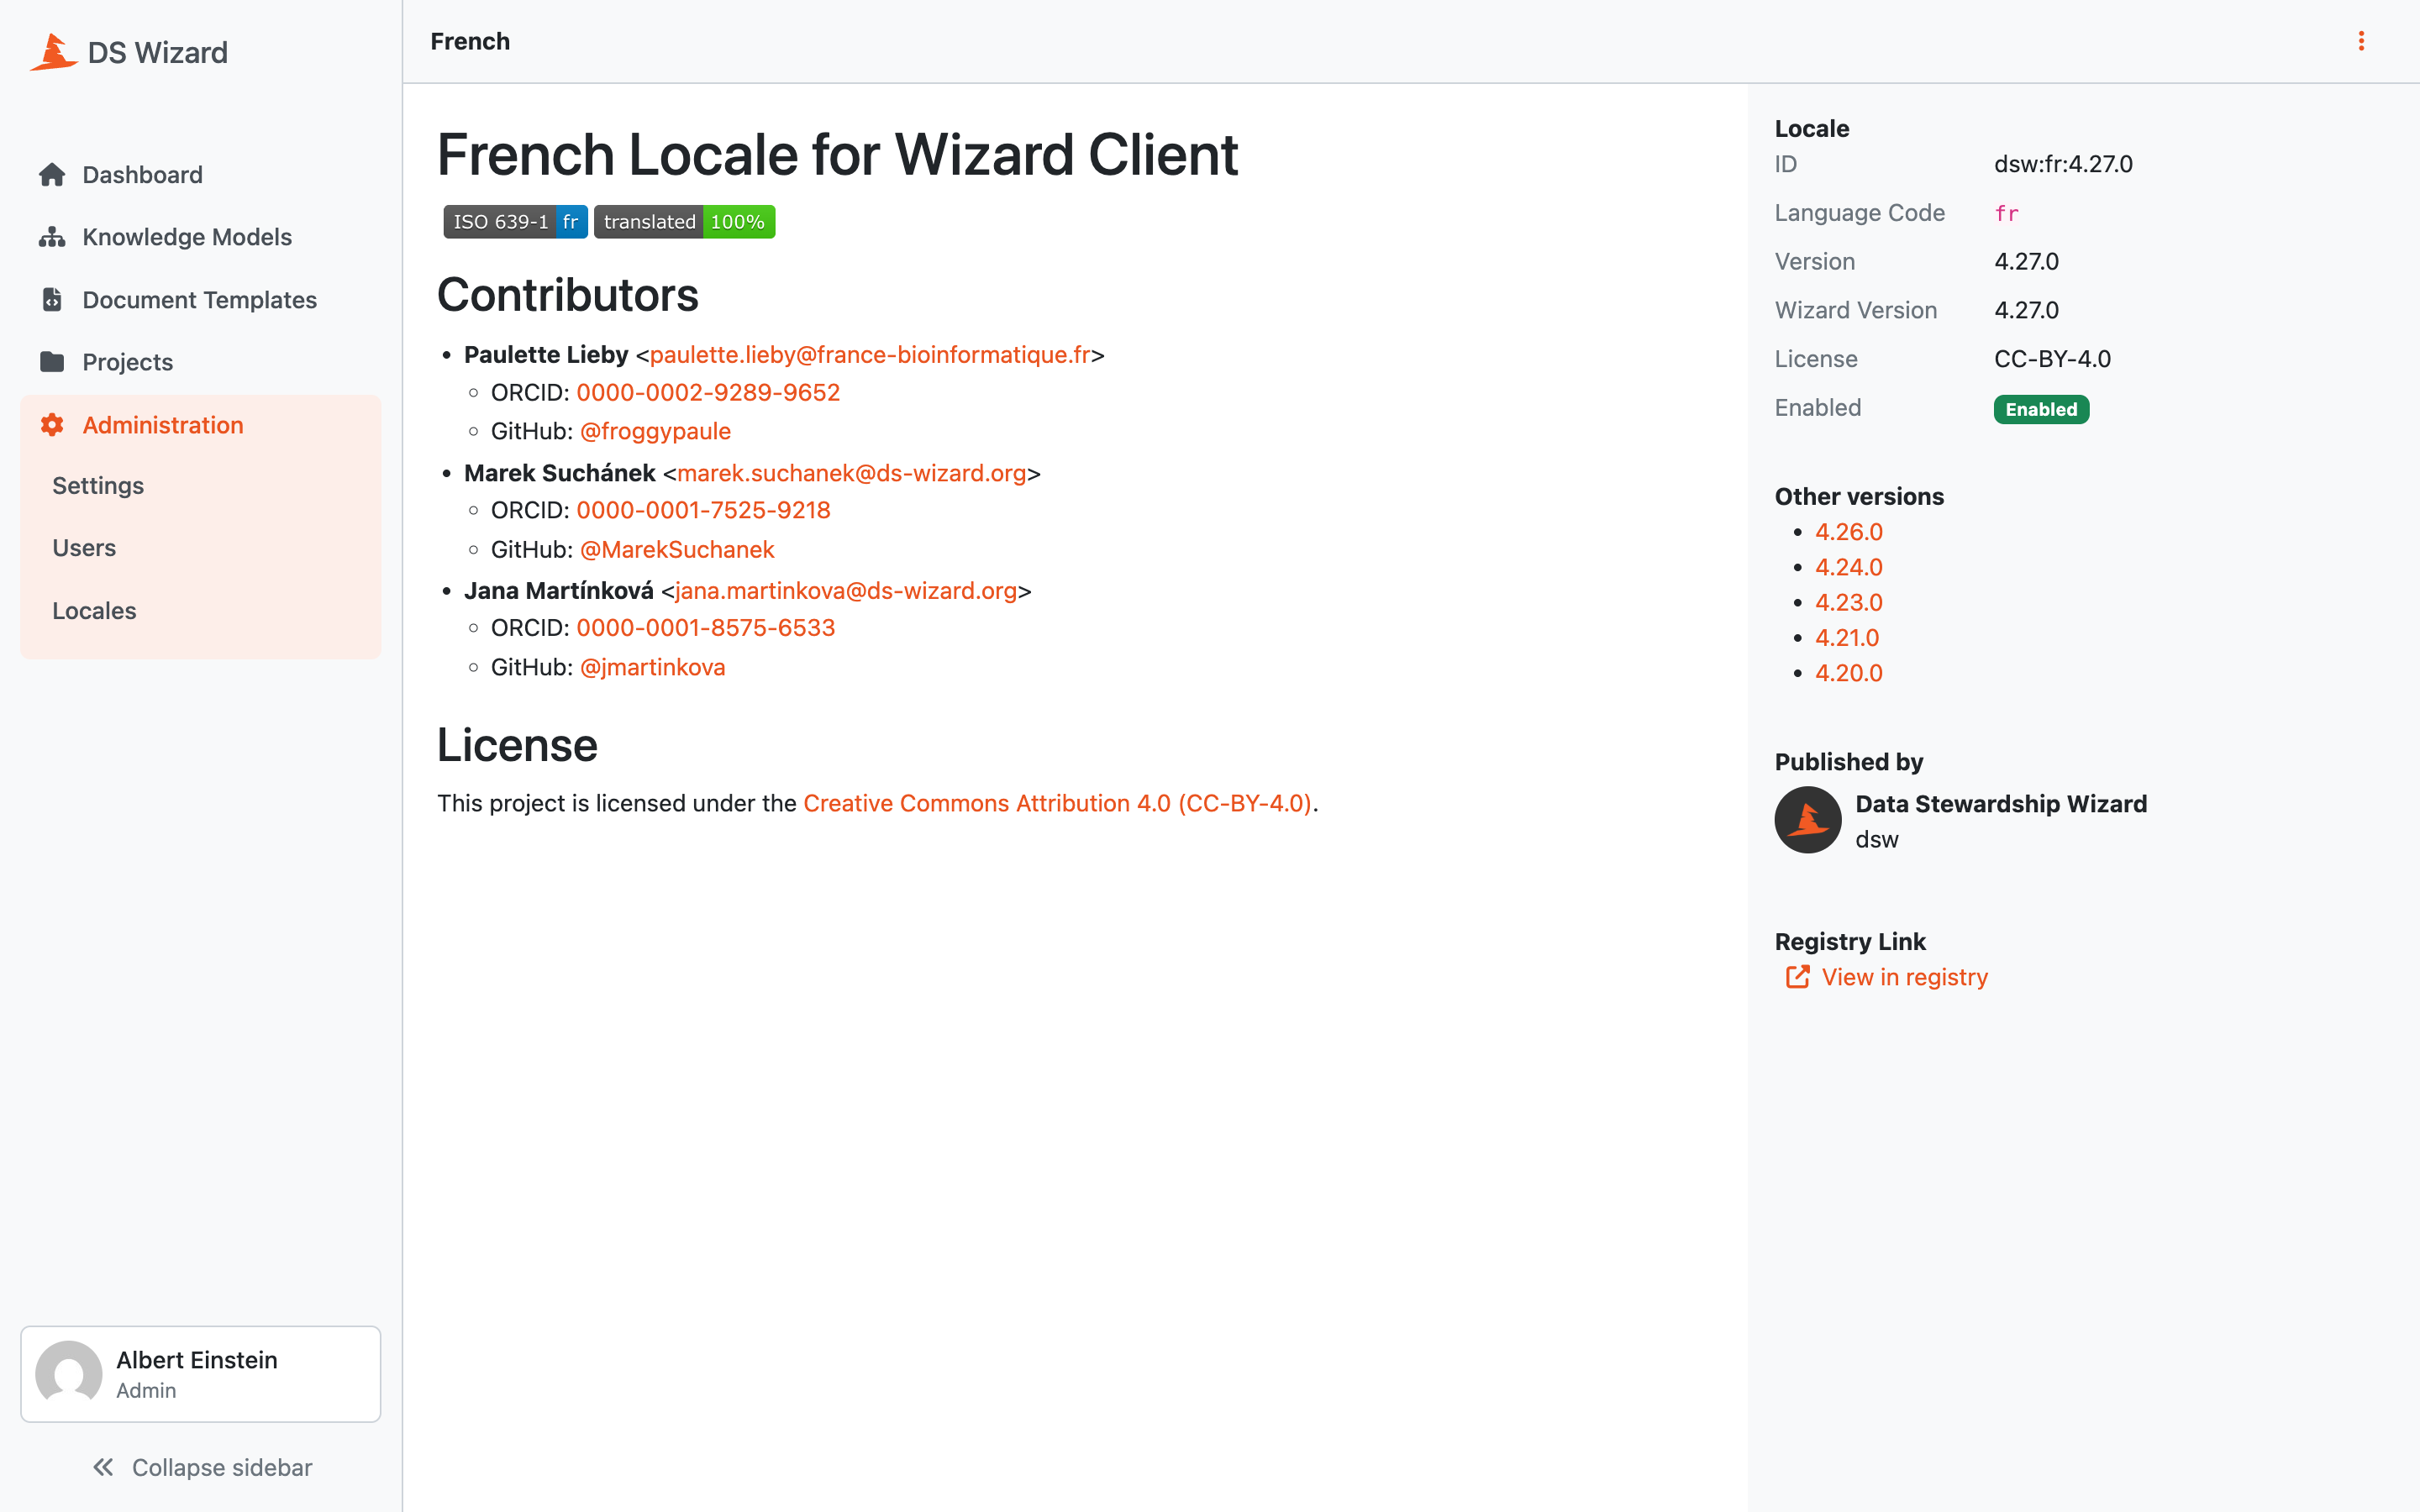Open the three-dot actions menu
The height and width of the screenshot is (1512, 2420).
(x=2361, y=41)
